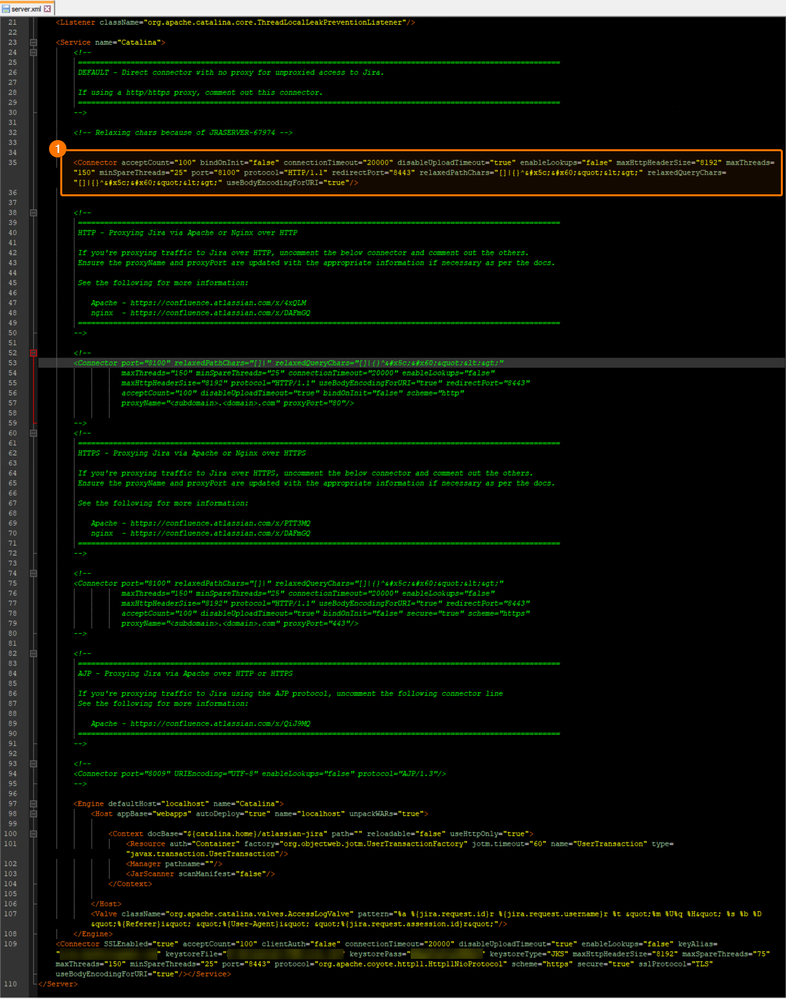Image resolution: width=786 pixels, height=999 pixels.
Task: Click the closing </Host> tag
Action: pos(106,904)
